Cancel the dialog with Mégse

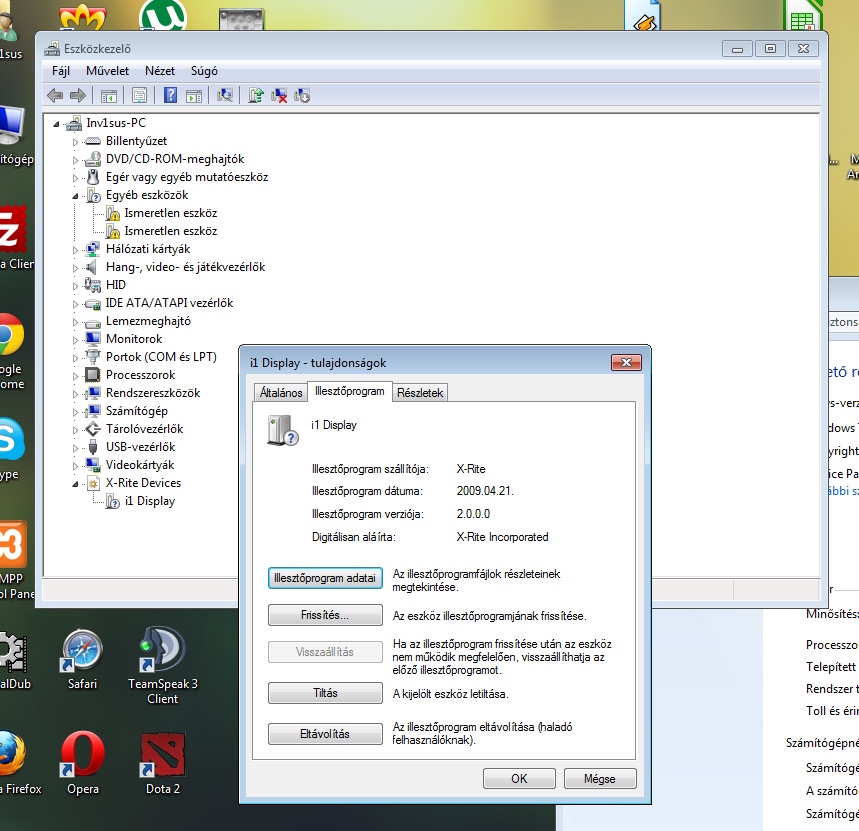[600, 778]
